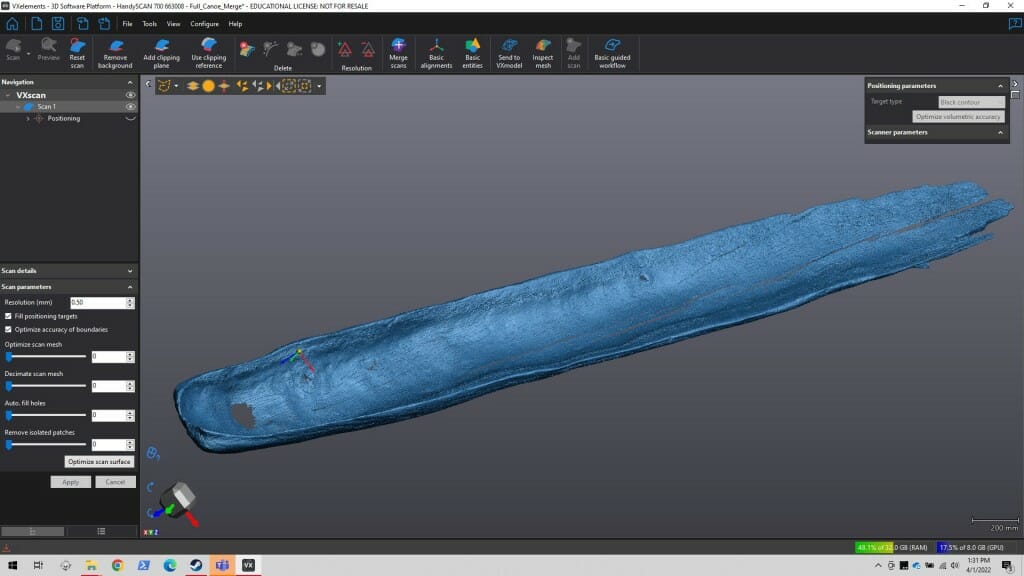The width and height of the screenshot is (1024, 576).
Task: Expand the Positioning tree node
Action: pos(28,118)
